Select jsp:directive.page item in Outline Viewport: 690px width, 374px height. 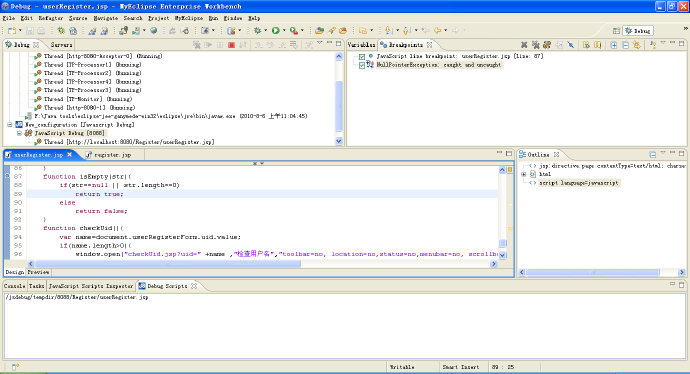612,166
